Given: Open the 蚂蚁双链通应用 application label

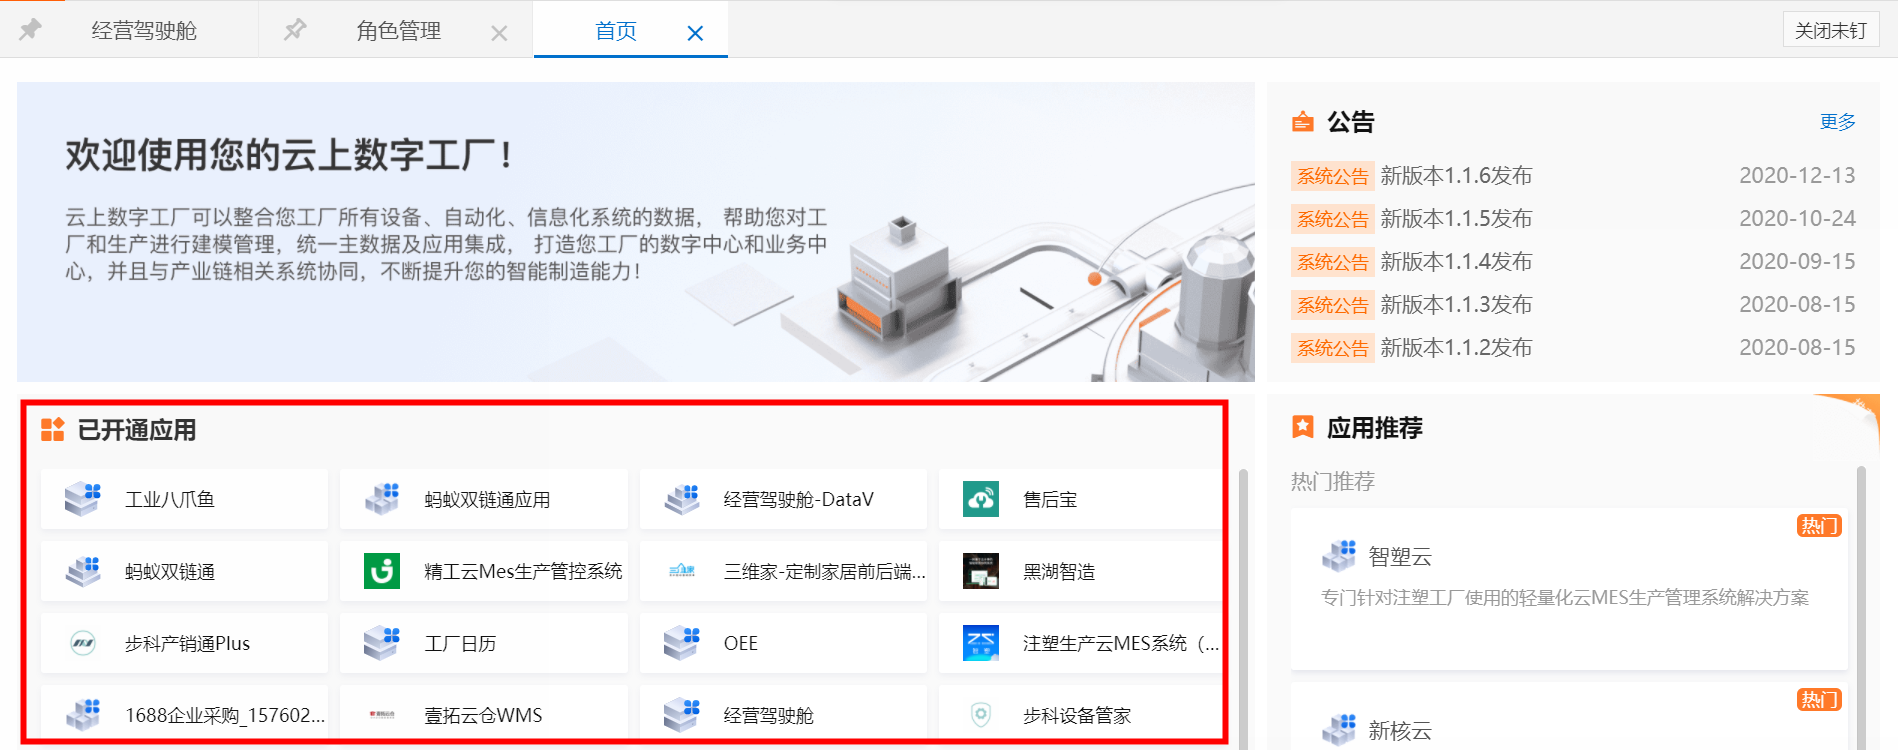Looking at the screenshot, I should (x=487, y=499).
